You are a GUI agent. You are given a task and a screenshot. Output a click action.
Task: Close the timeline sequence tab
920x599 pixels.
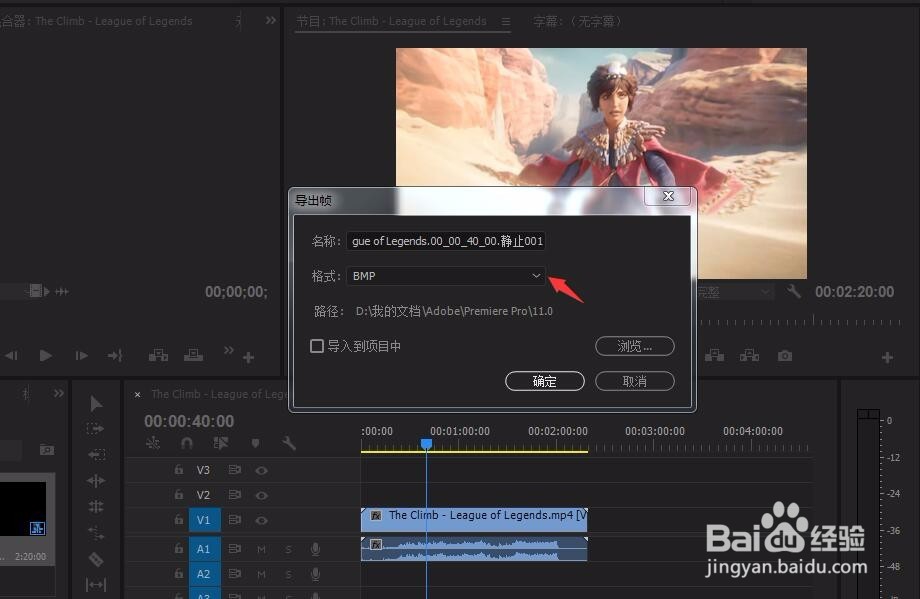[x=137, y=395]
